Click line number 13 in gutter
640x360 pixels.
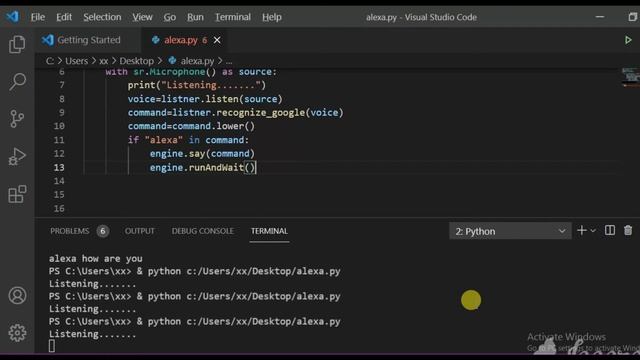pyautogui.click(x=59, y=167)
